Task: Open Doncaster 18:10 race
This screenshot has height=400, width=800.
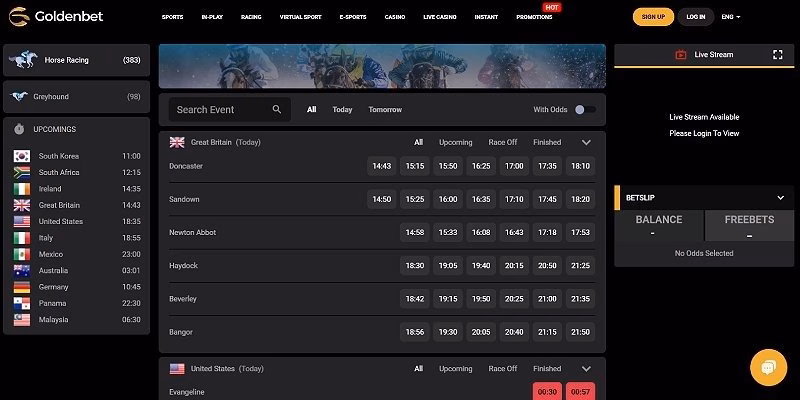Action: tap(580, 166)
